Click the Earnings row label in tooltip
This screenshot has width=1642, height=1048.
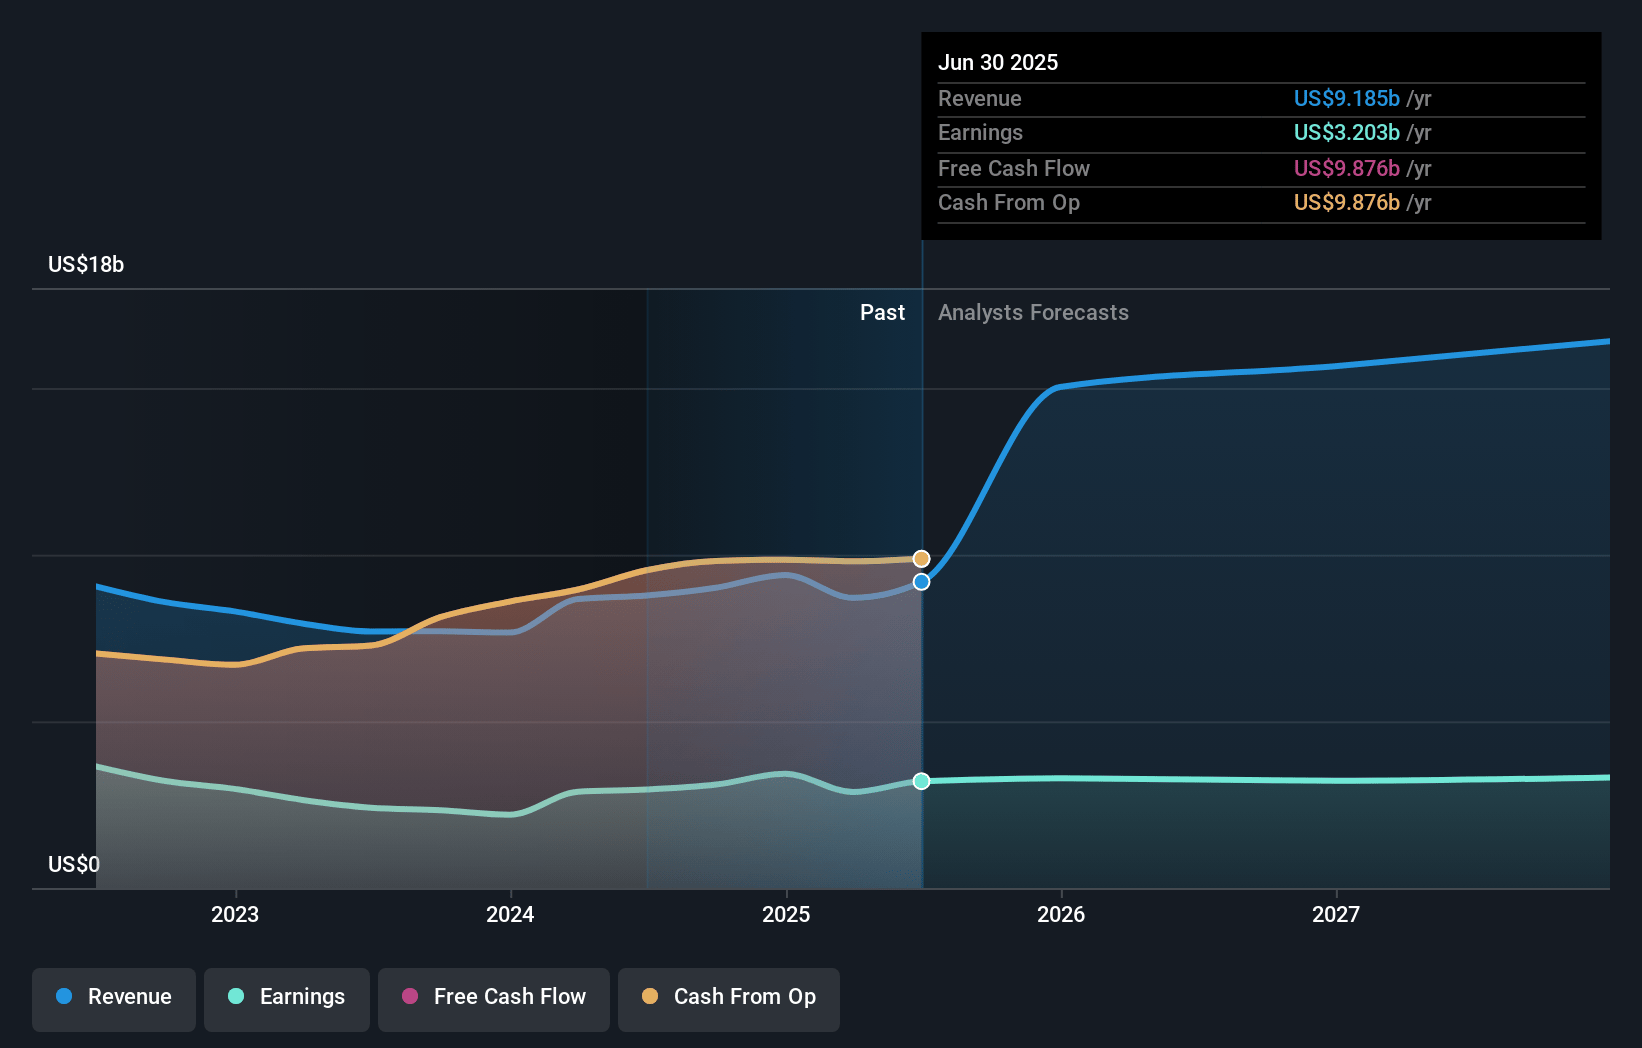[981, 132]
